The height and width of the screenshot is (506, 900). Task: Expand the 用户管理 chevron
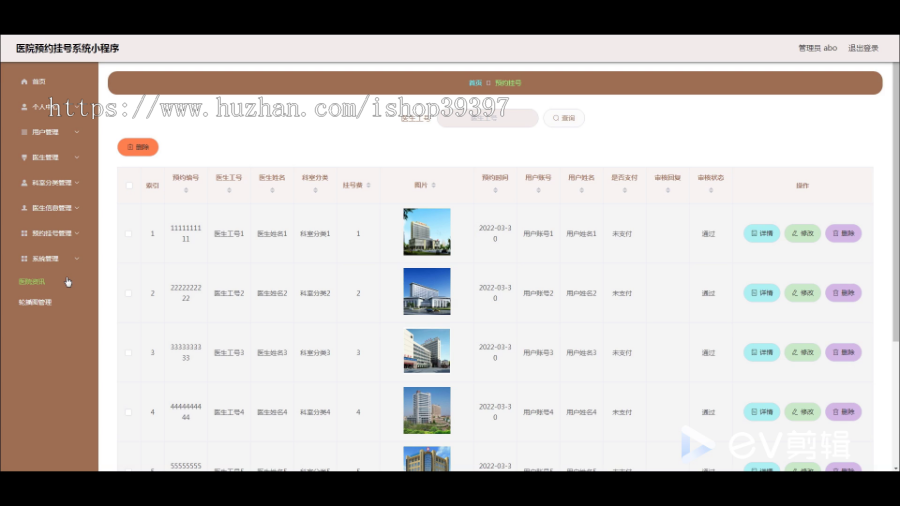[x=77, y=132]
